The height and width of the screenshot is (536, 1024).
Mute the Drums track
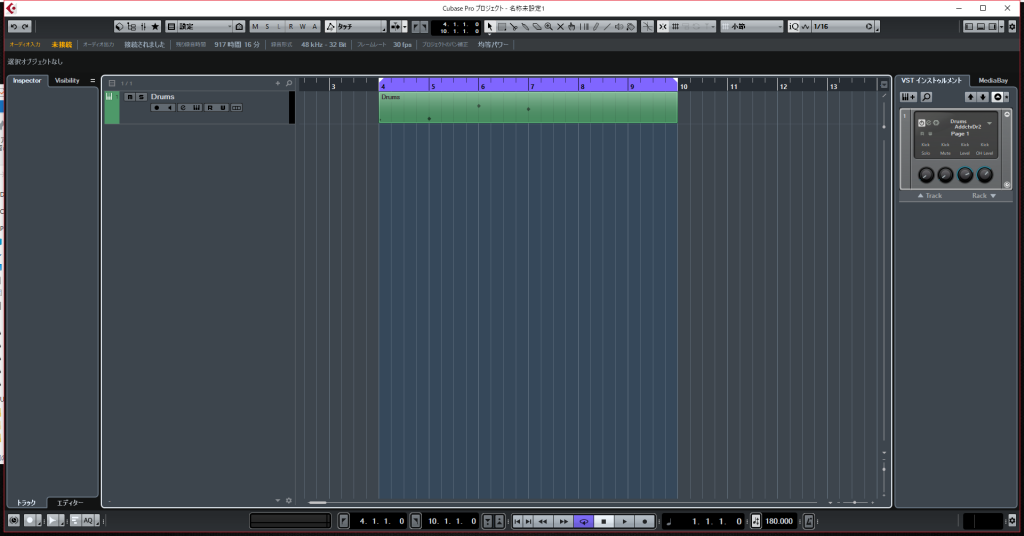click(129, 97)
